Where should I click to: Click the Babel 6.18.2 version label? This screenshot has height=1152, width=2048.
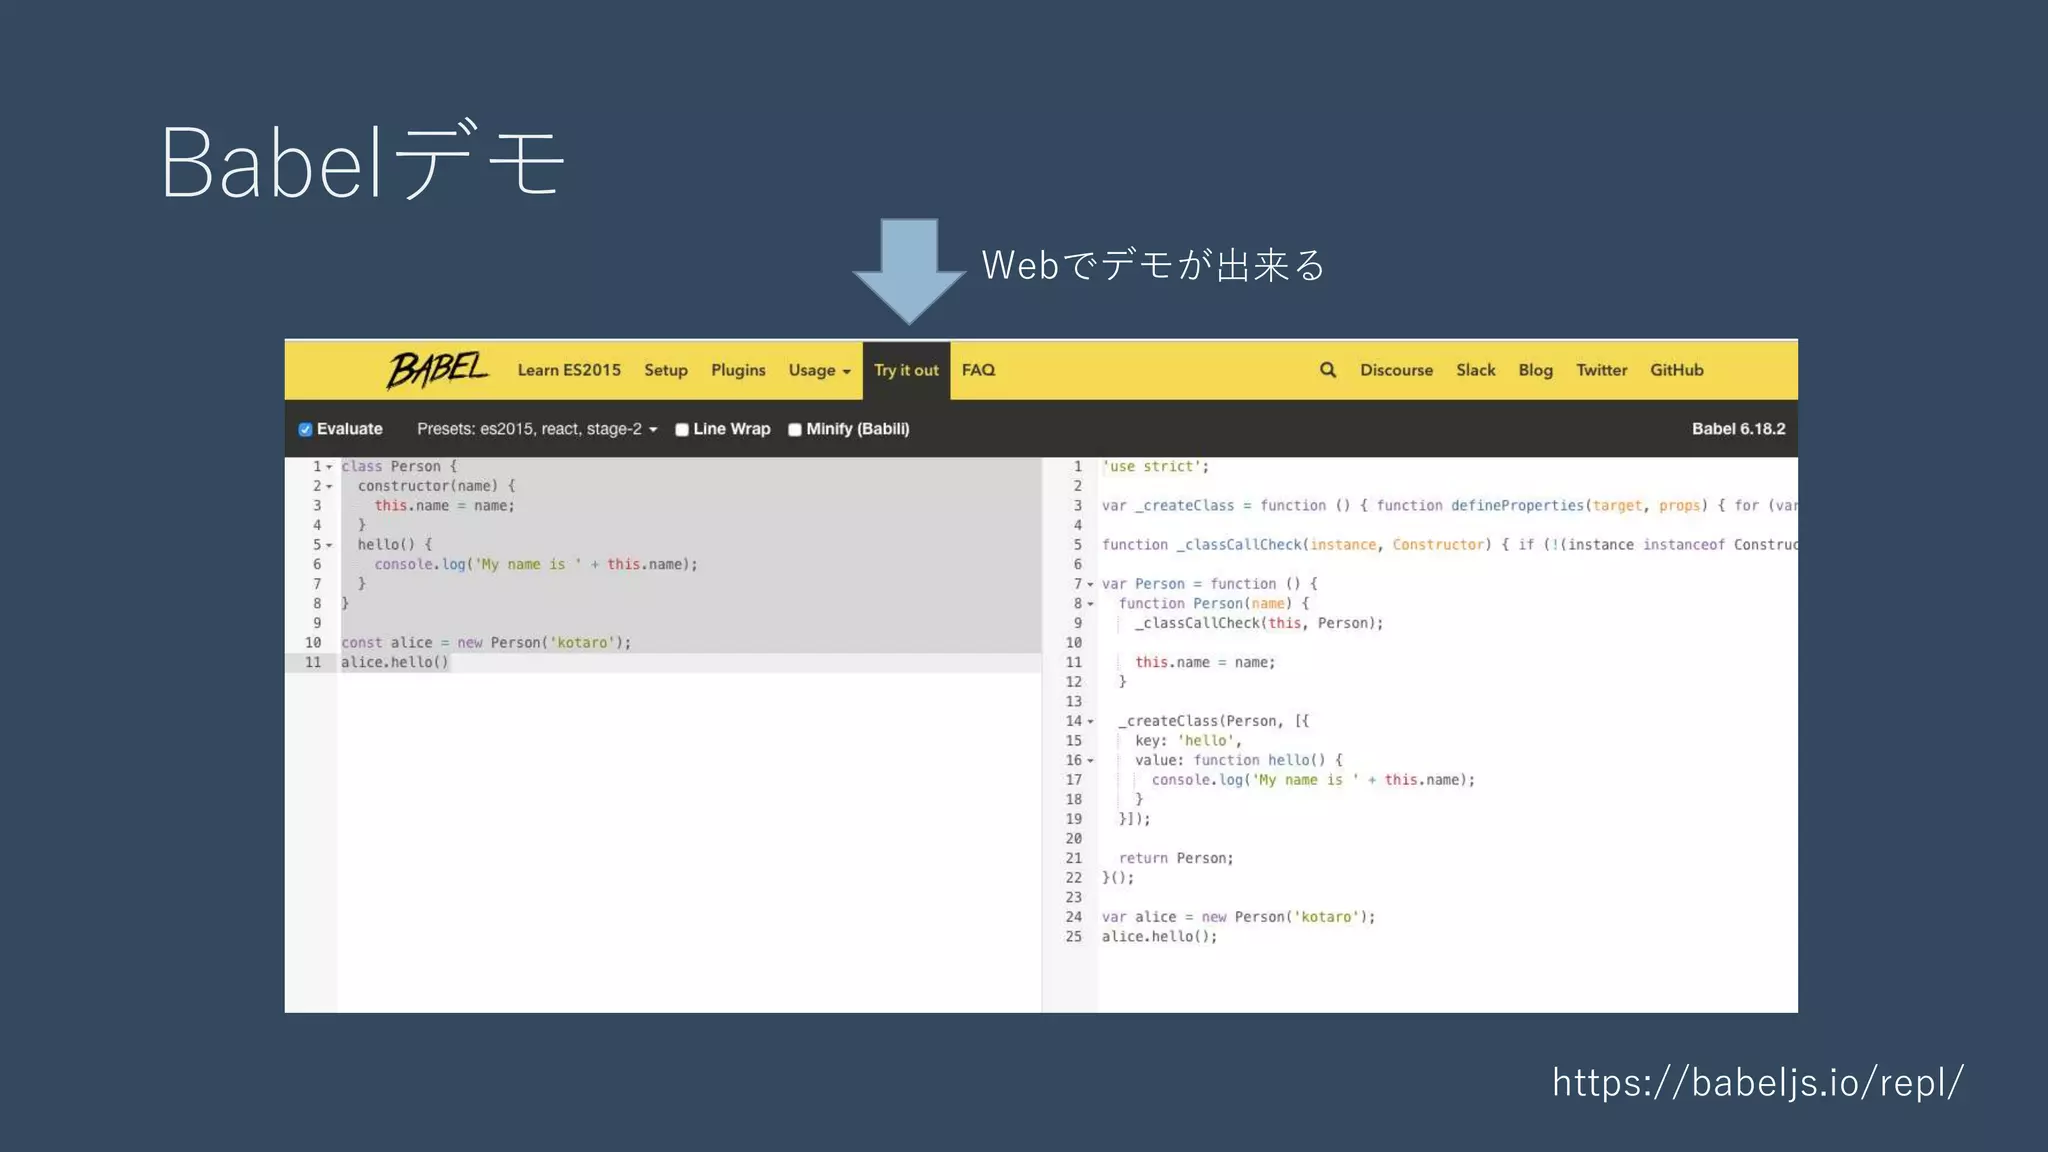1738,429
